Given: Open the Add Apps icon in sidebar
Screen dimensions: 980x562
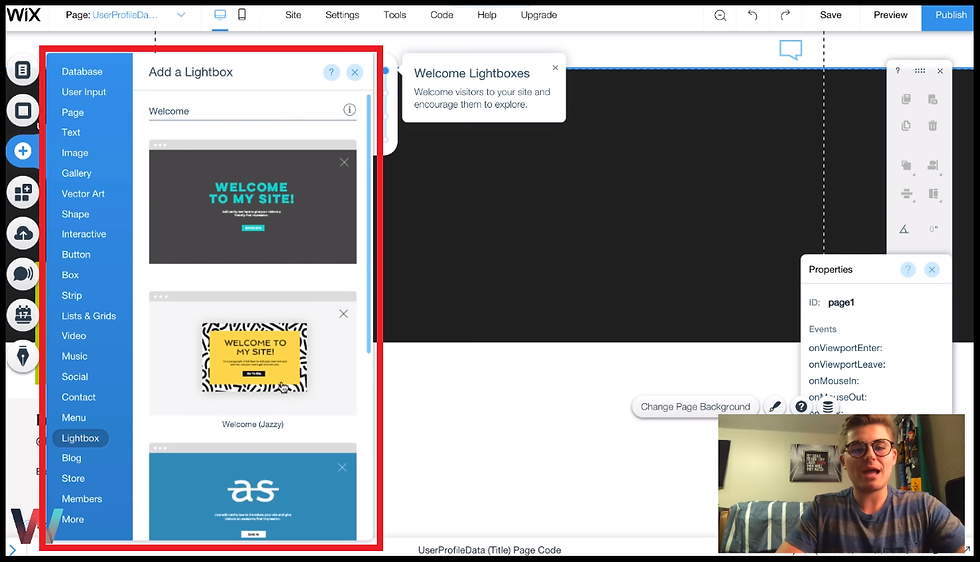Looking at the screenshot, I should 22,193.
